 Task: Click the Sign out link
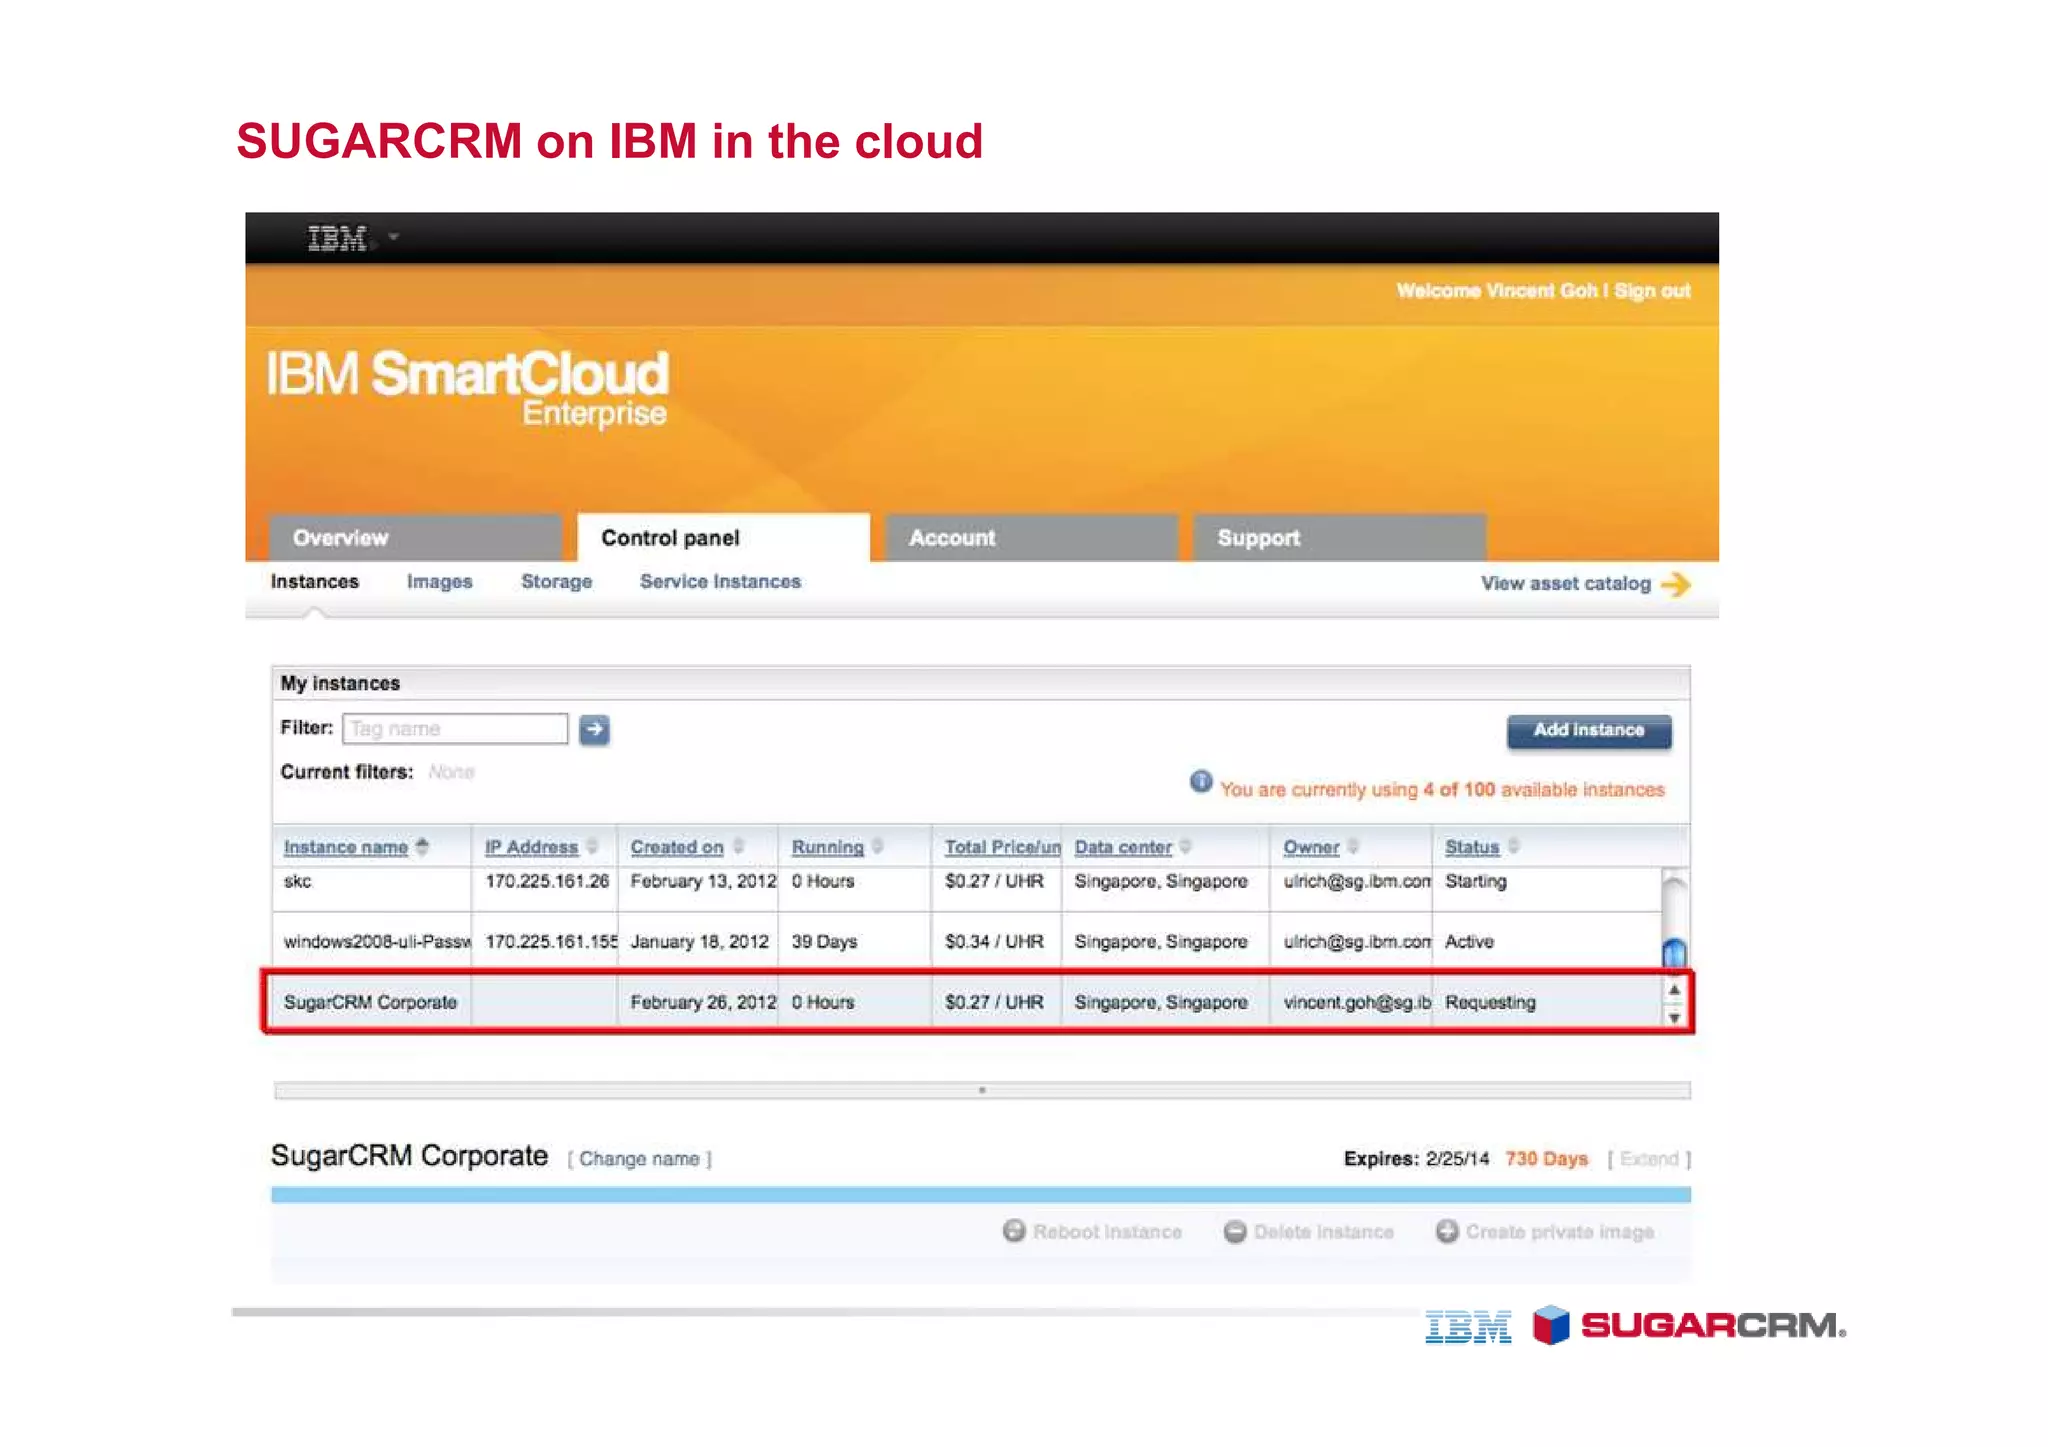click(1652, 291)
